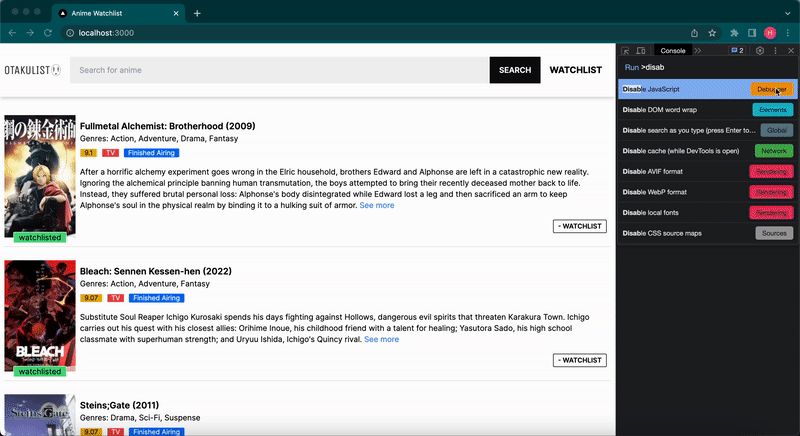800x436 pixels.
Task: Open Bleach poster thumbnail
Action: coord(40,316)
